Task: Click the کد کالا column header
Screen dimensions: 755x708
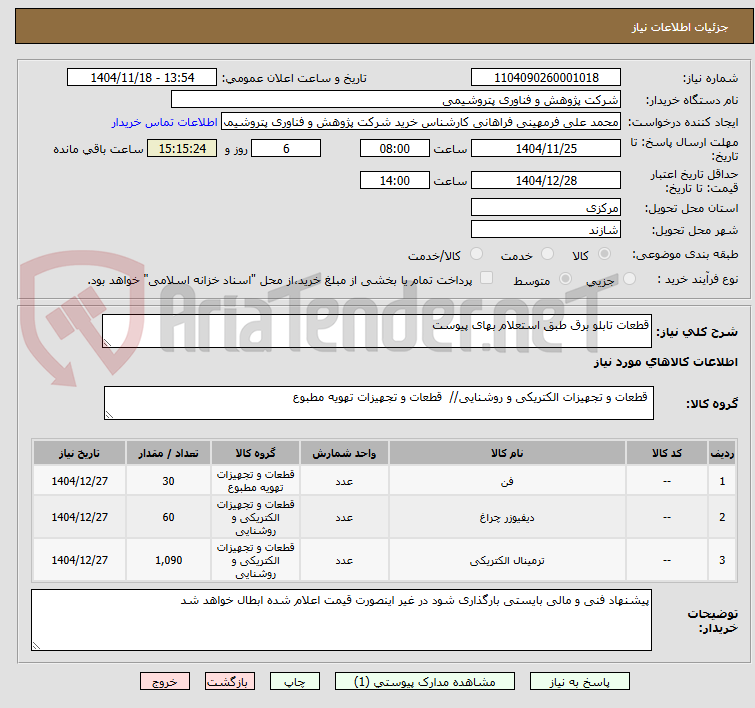Action: (x=666, y=453)
